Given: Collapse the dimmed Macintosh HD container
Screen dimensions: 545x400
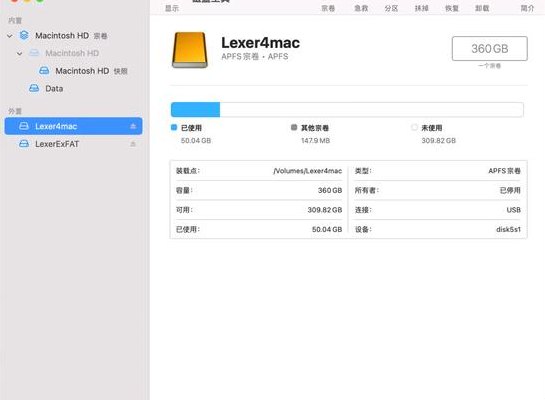Looking at the screenshot, I should point(20,53).
